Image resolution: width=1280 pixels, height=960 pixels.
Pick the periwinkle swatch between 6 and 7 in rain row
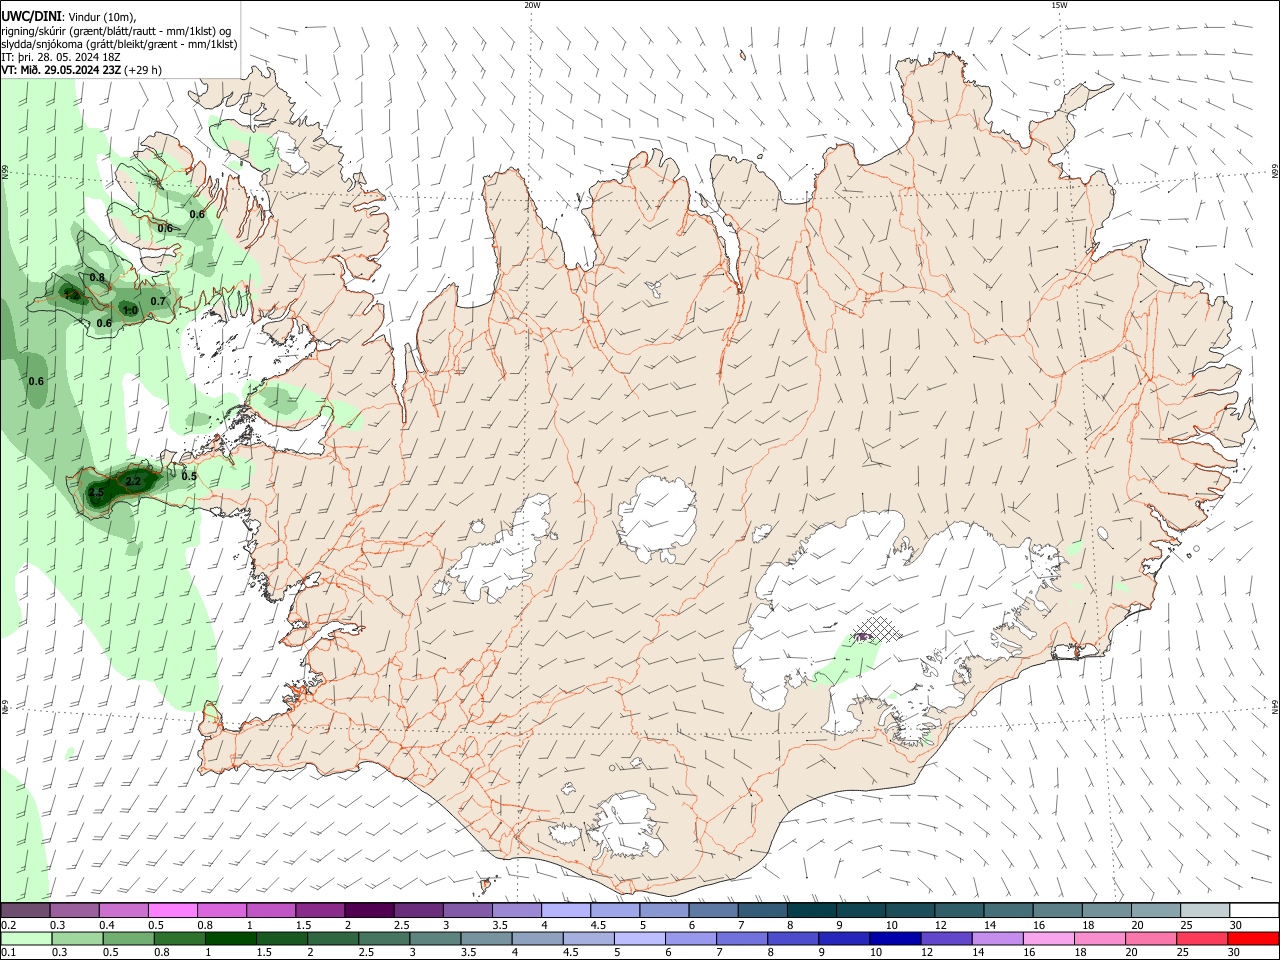tap(690, 939)
